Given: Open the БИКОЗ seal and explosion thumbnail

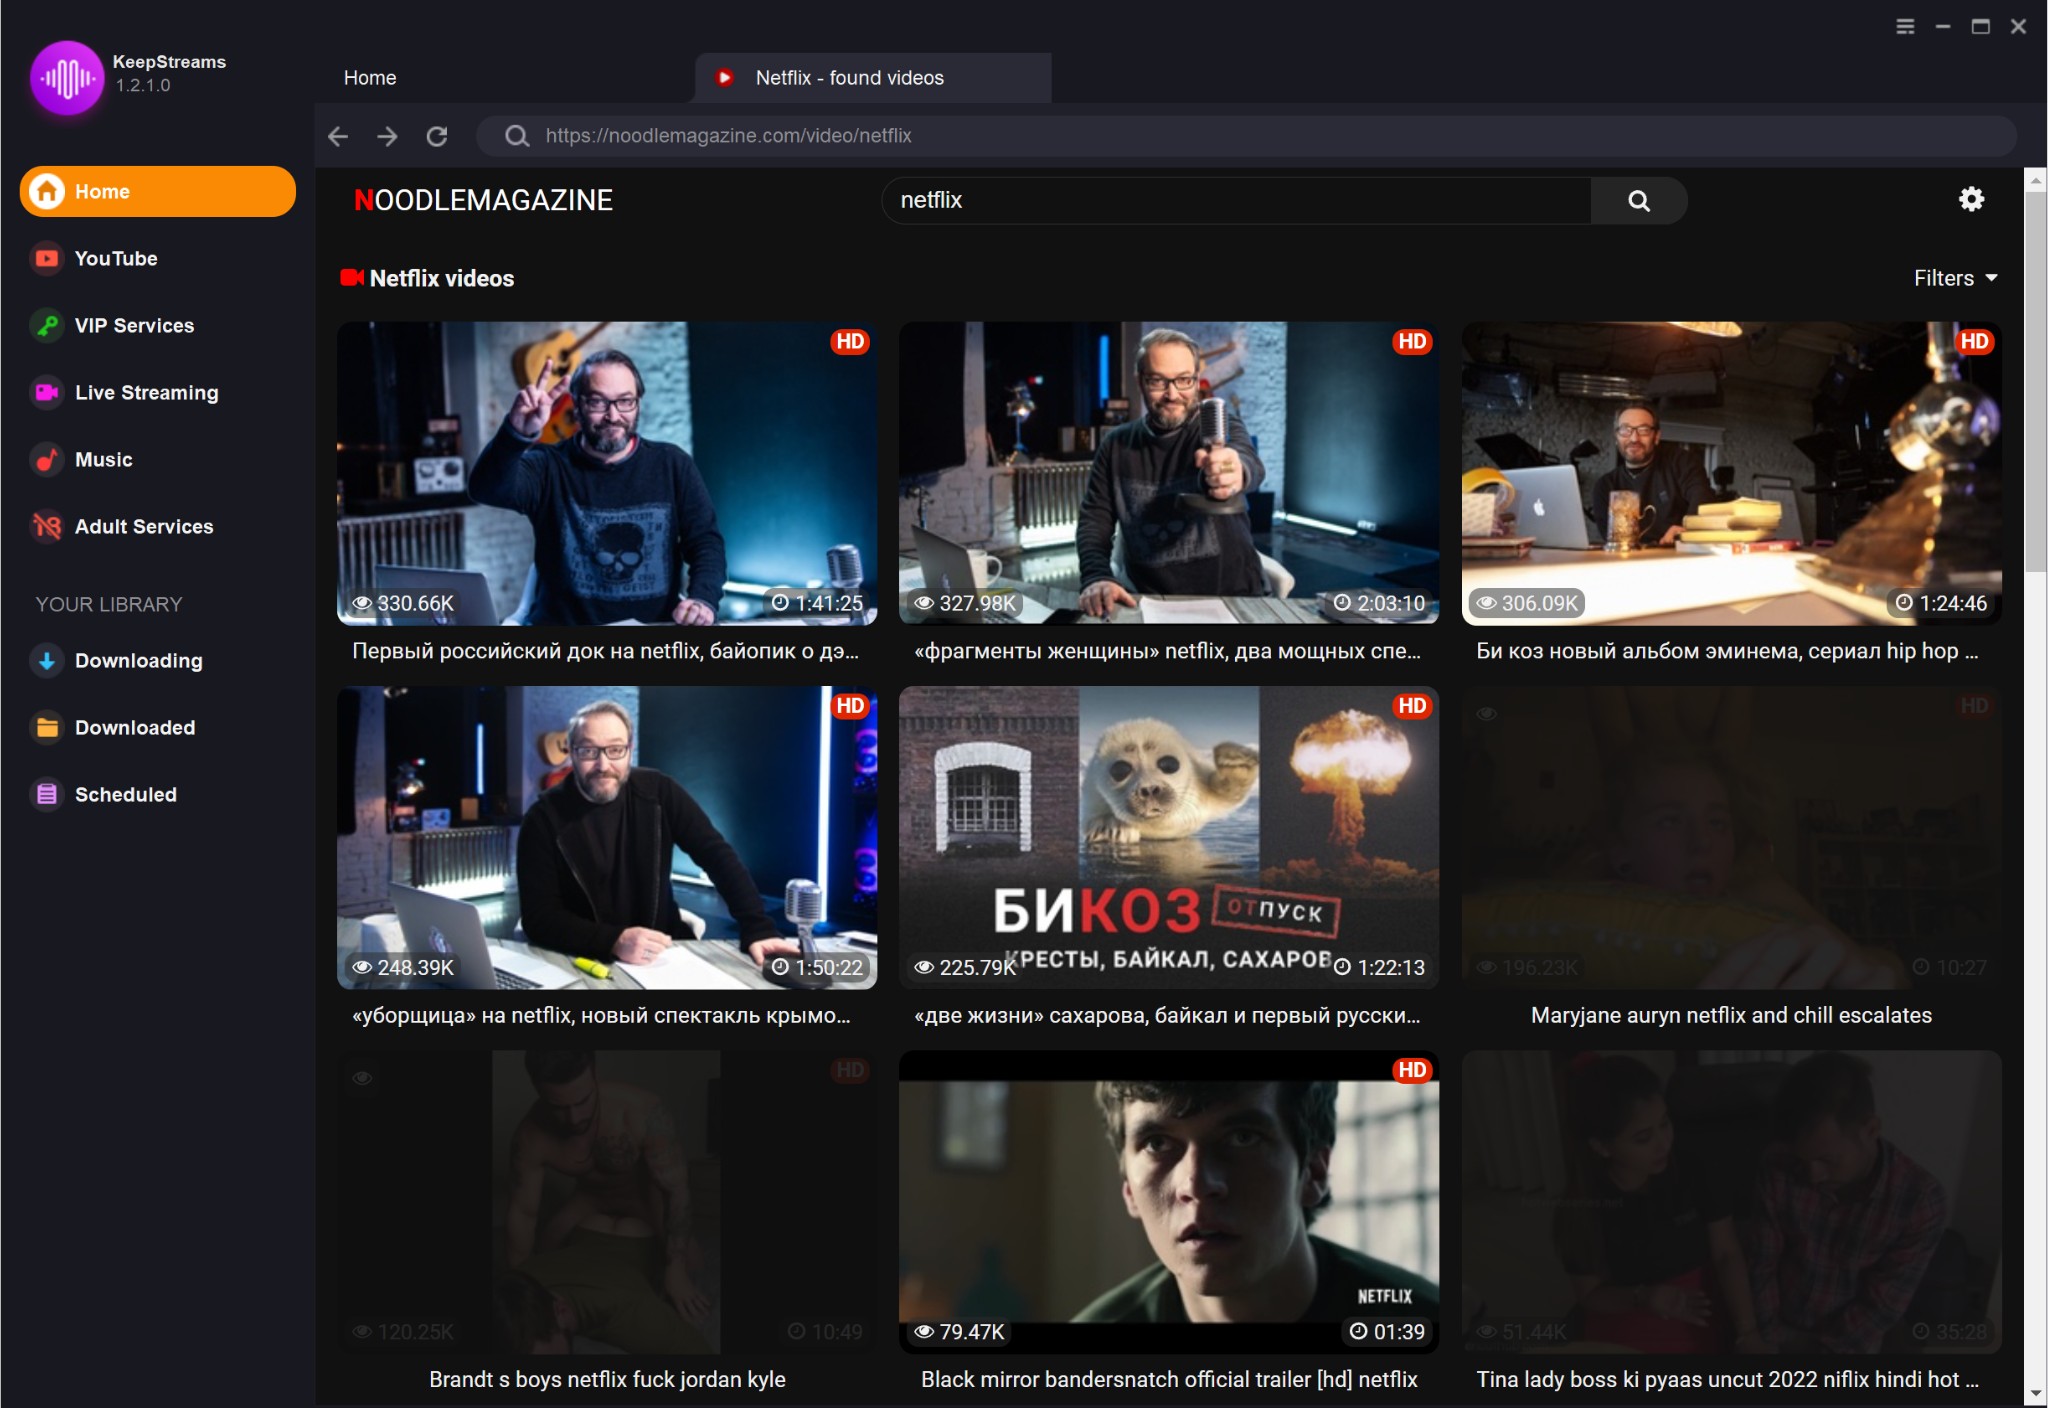Looking at the screenshot, I should tap(1169, 837).
